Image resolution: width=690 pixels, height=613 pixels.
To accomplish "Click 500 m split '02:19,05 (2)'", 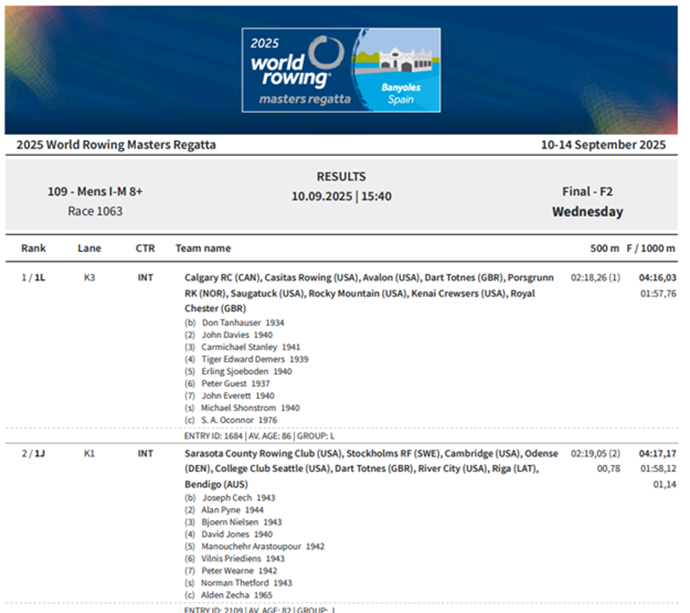I will click(595, 453).
